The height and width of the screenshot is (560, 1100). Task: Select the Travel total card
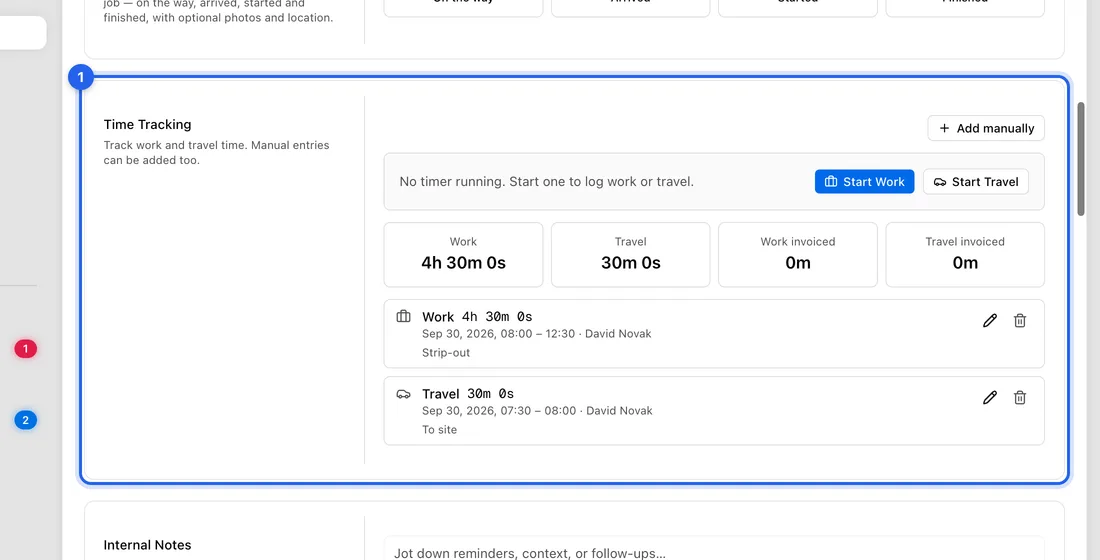click(x=631, y=255)
